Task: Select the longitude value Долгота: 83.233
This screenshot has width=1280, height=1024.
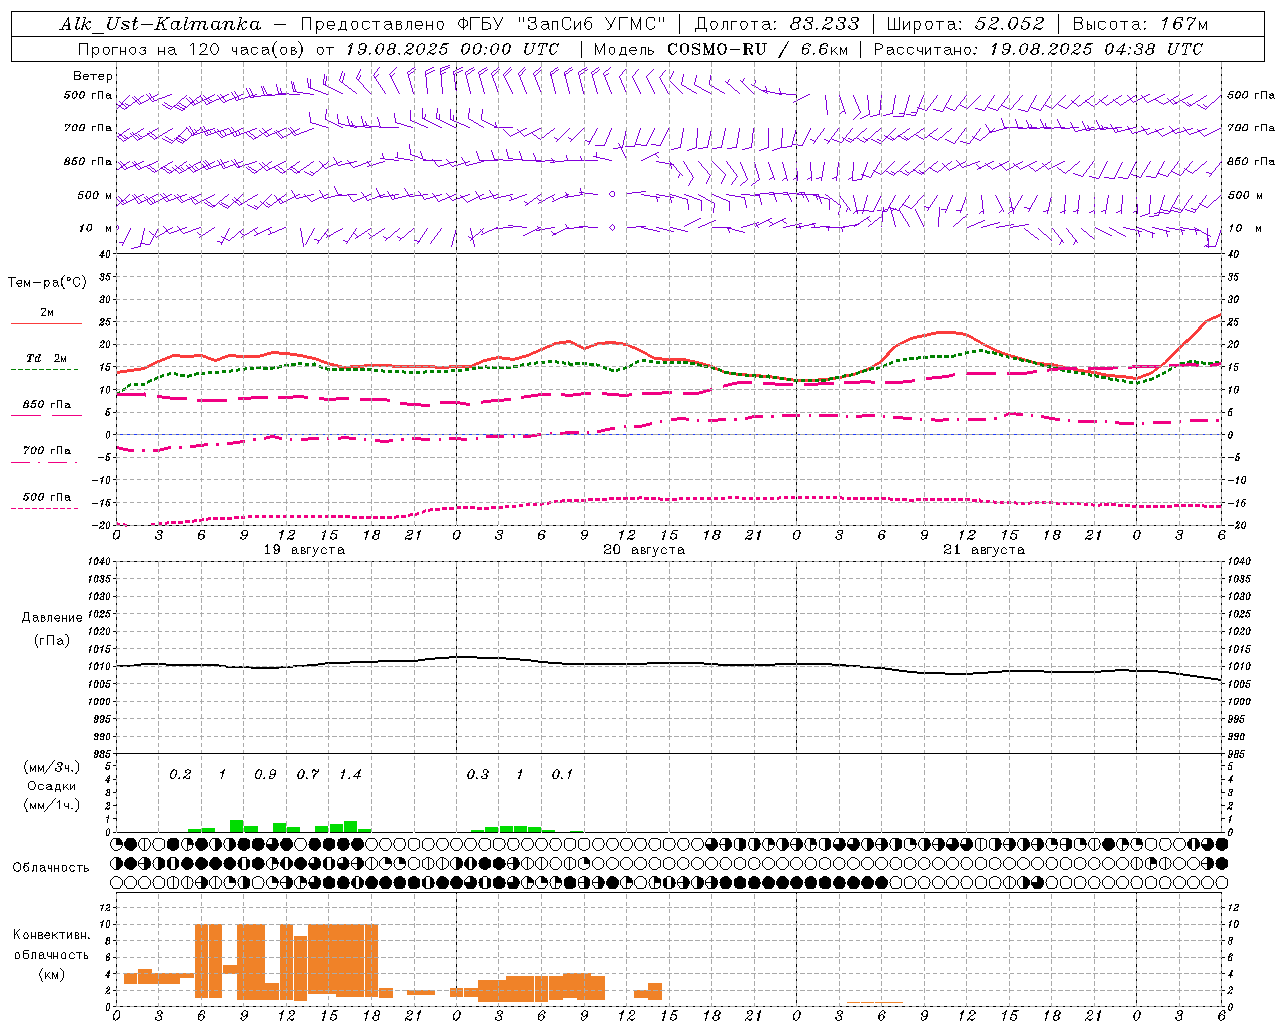Action: point(776,24)
